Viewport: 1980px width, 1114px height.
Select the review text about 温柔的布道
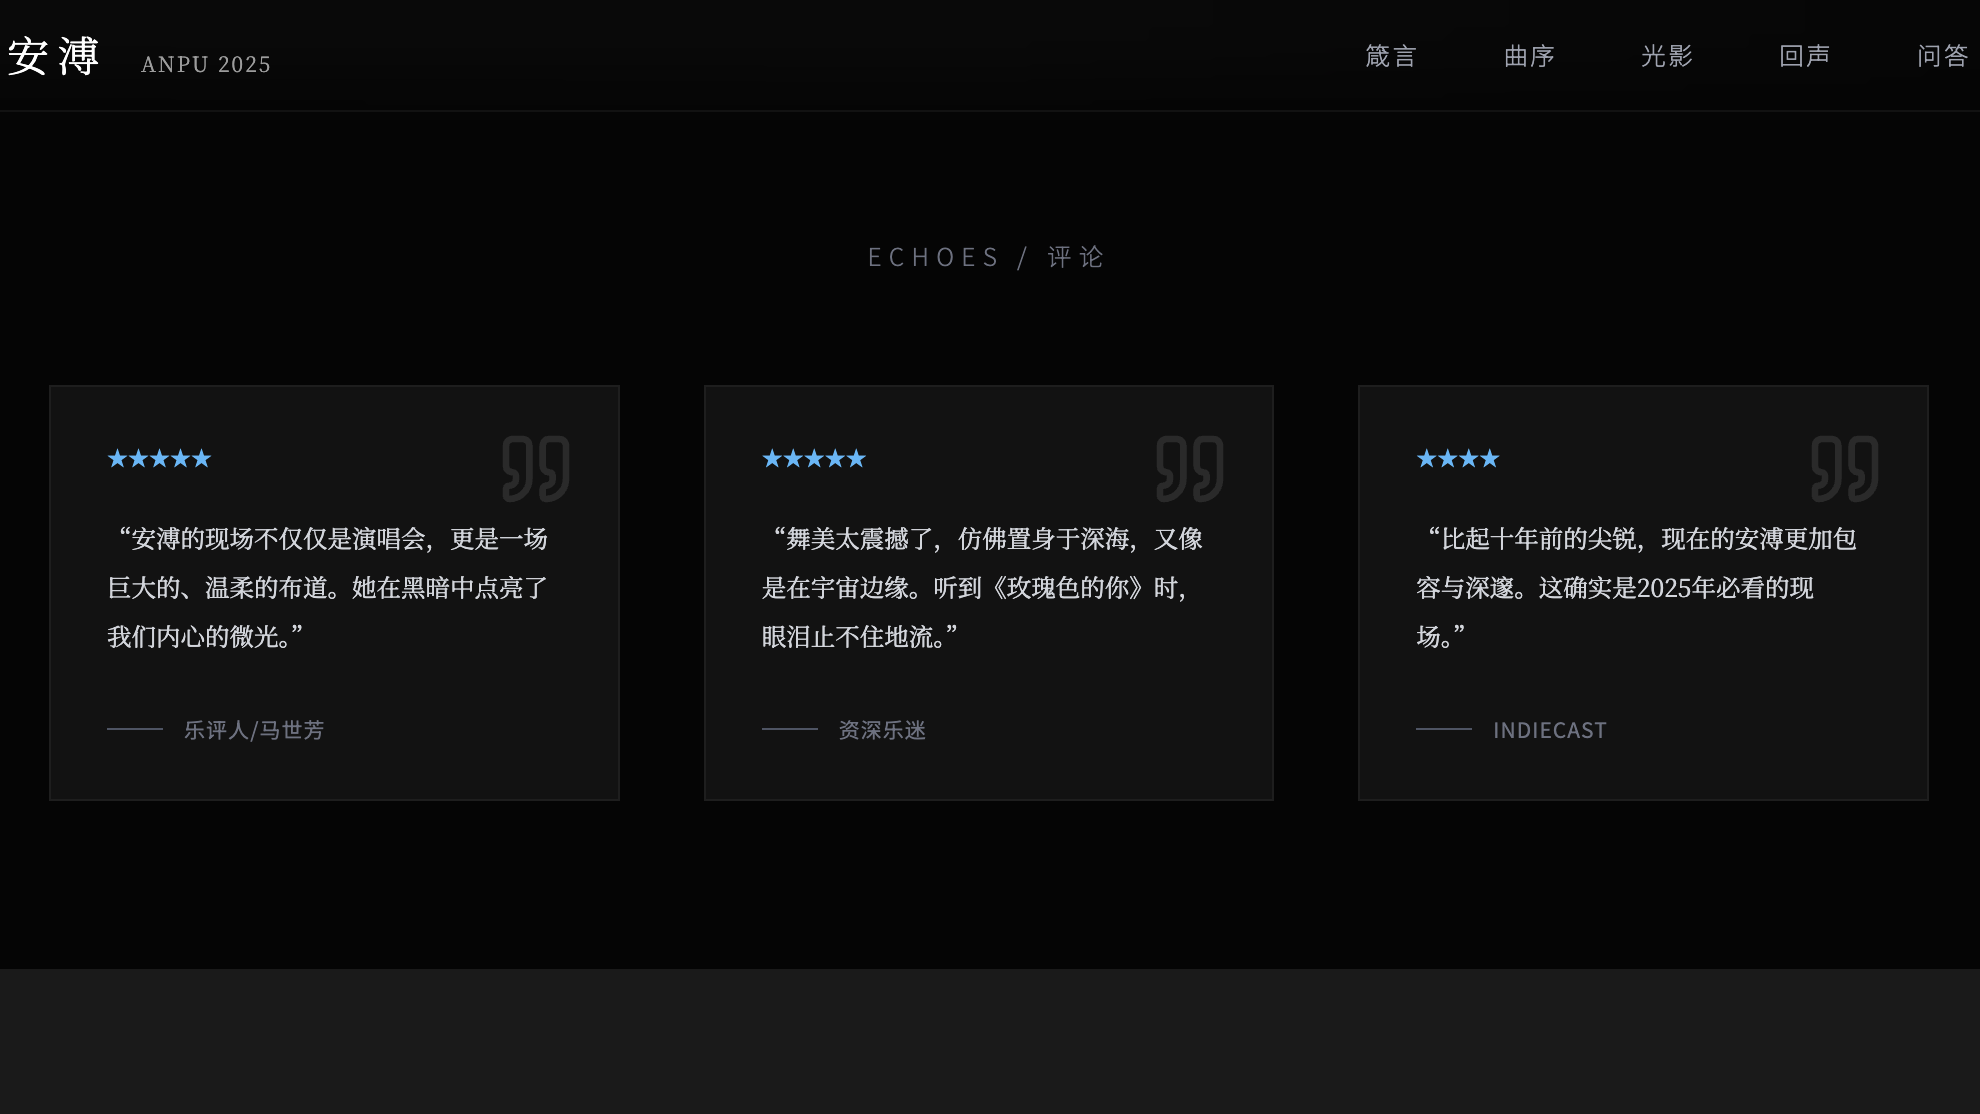(328, 588)
